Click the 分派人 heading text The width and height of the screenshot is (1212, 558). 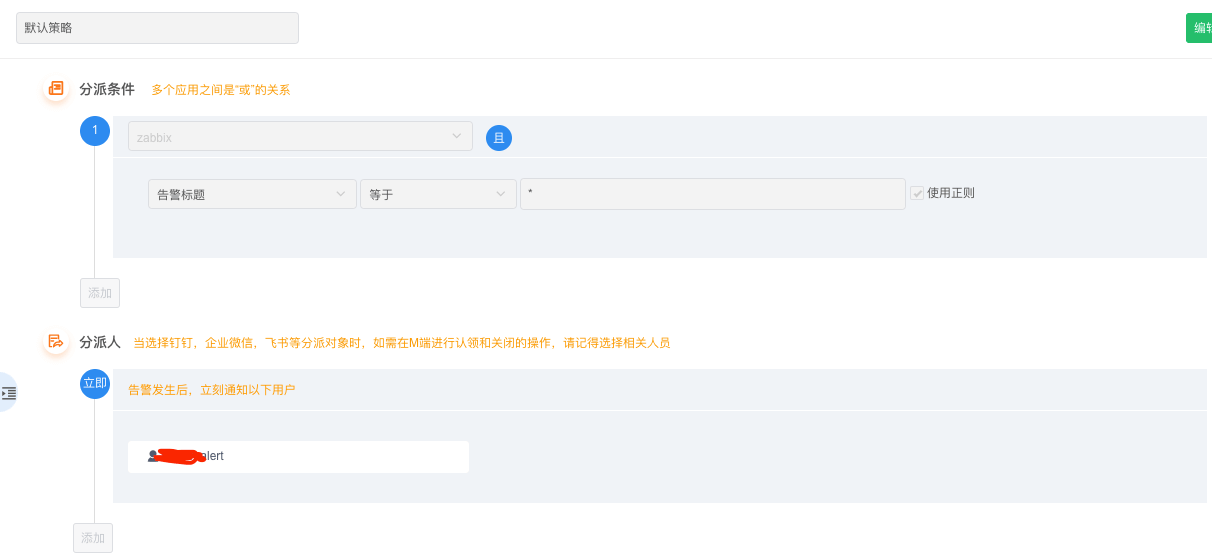point(100,342)
